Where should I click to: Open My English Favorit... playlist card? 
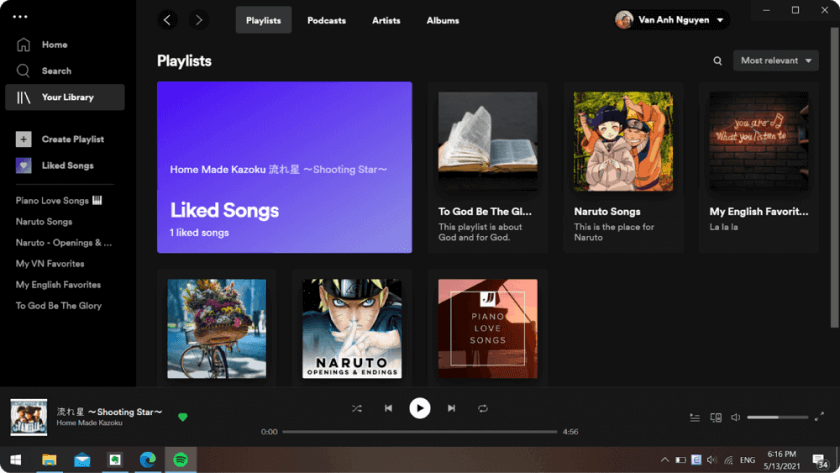[x=759, y=167]
